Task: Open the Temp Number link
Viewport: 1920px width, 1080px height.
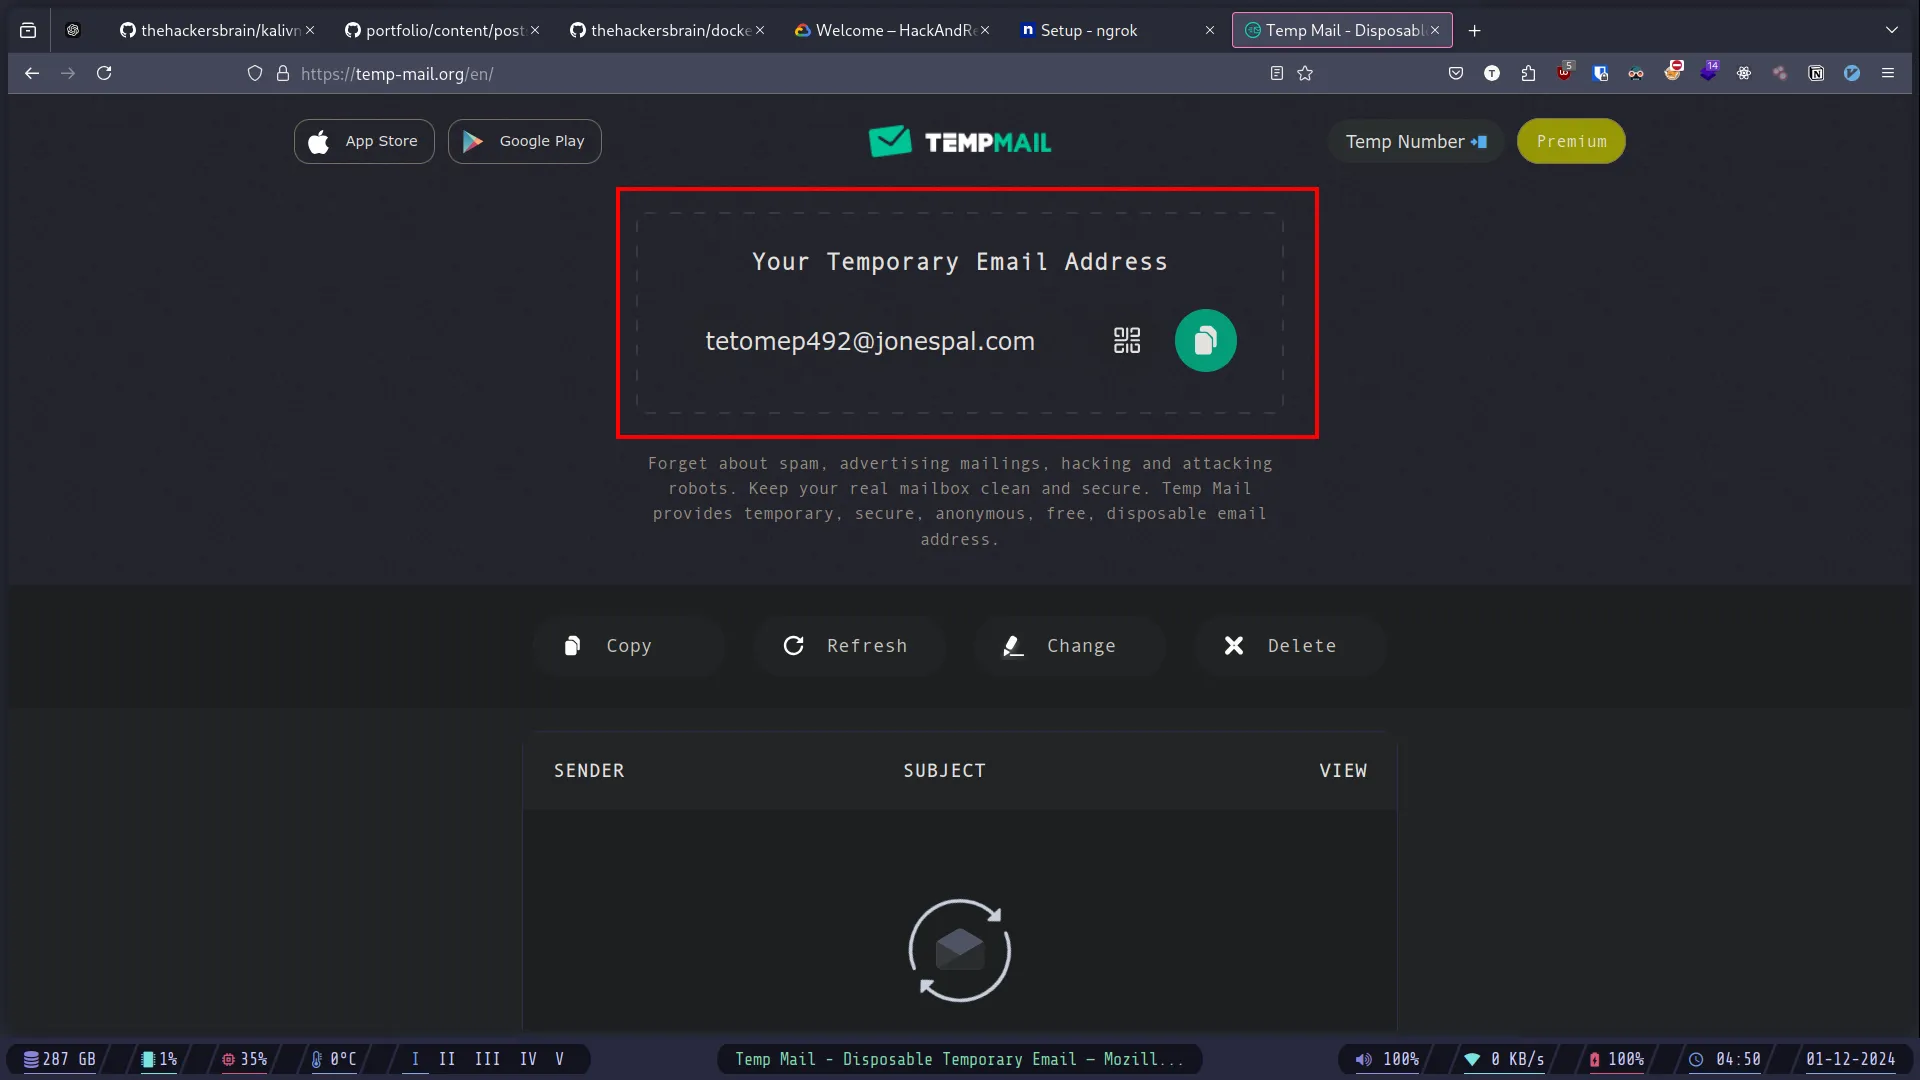Action: (x=1415, y=141)
